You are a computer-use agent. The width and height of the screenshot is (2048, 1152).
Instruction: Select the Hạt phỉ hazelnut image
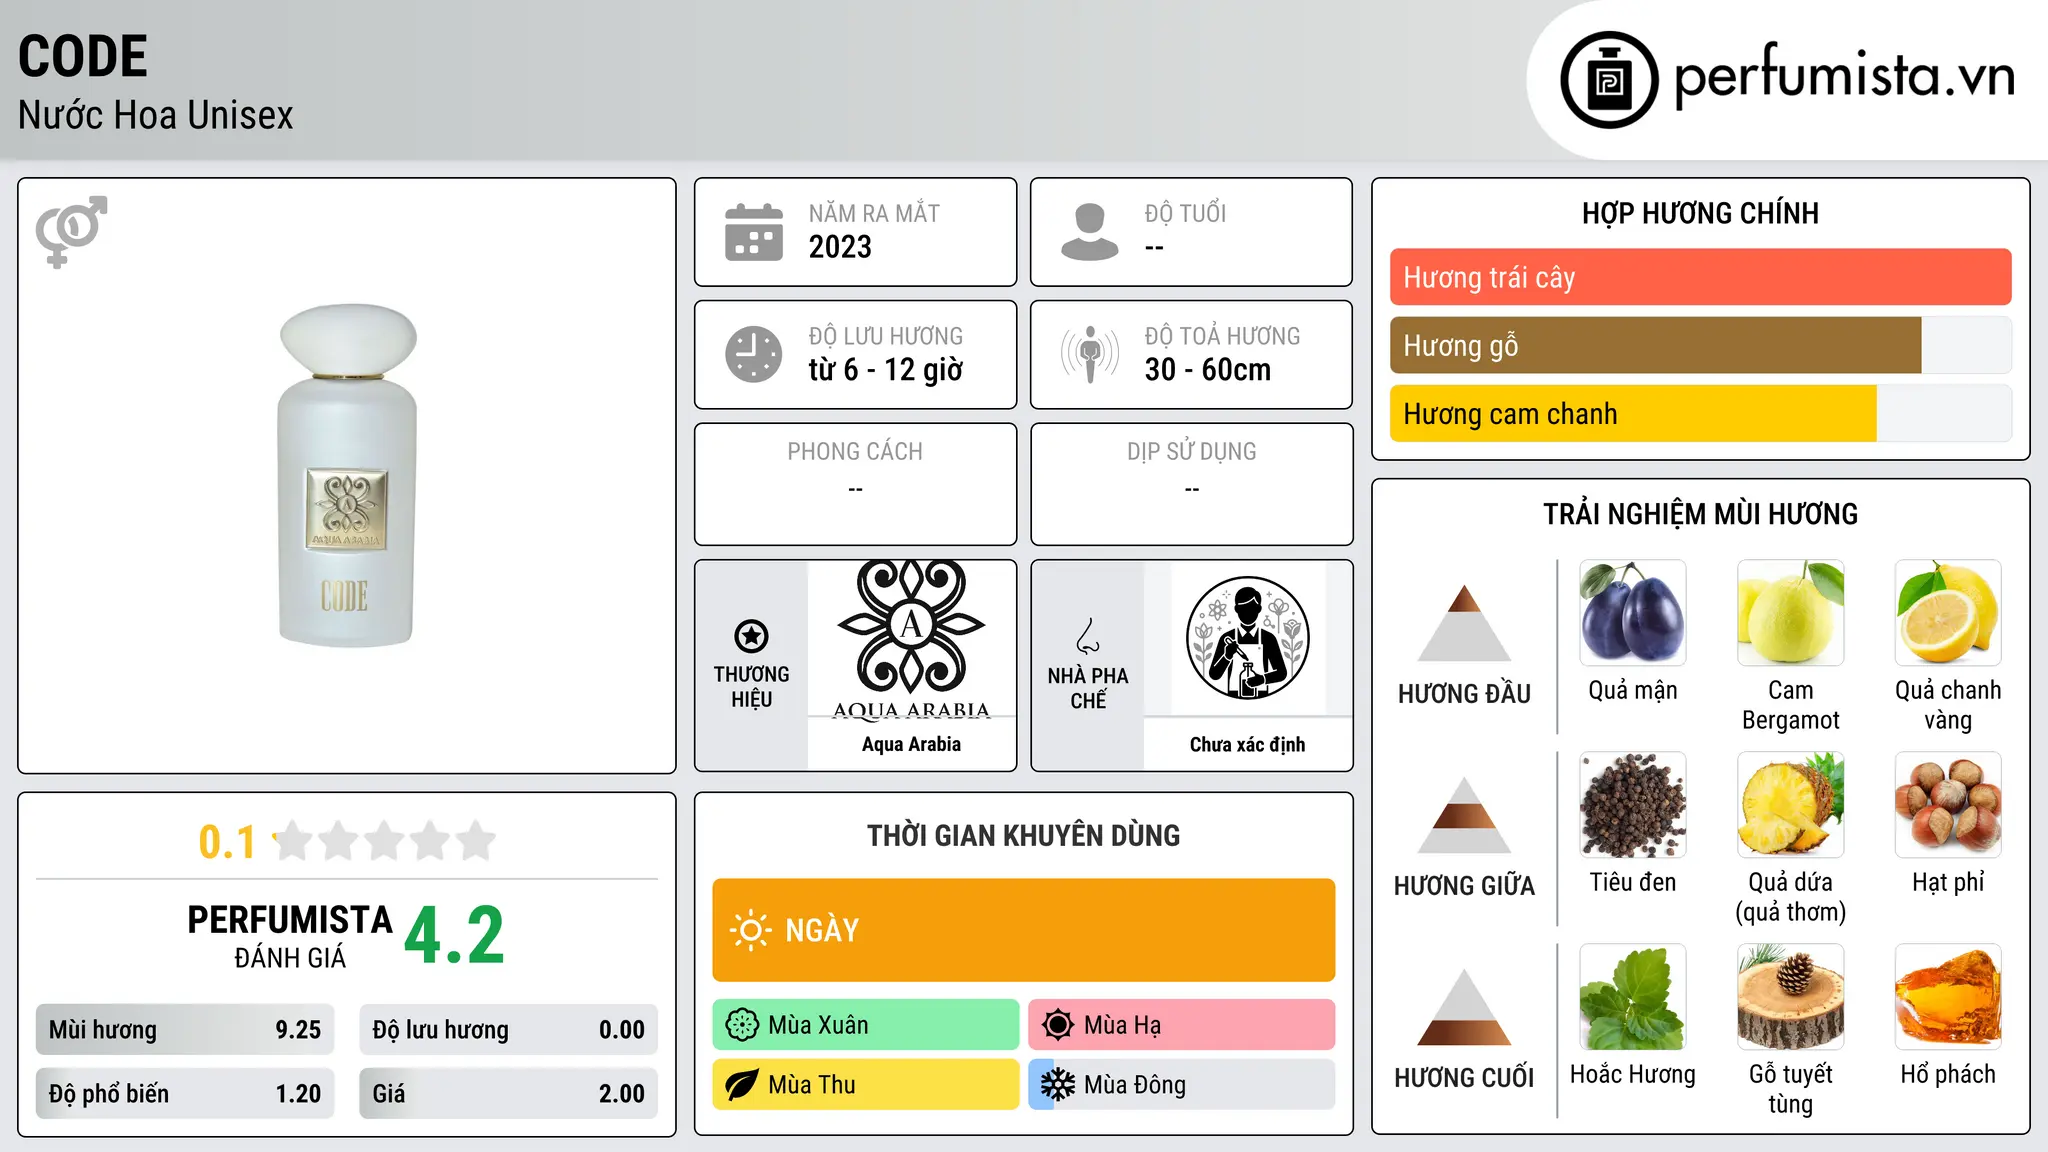[x=1948, y=805]
